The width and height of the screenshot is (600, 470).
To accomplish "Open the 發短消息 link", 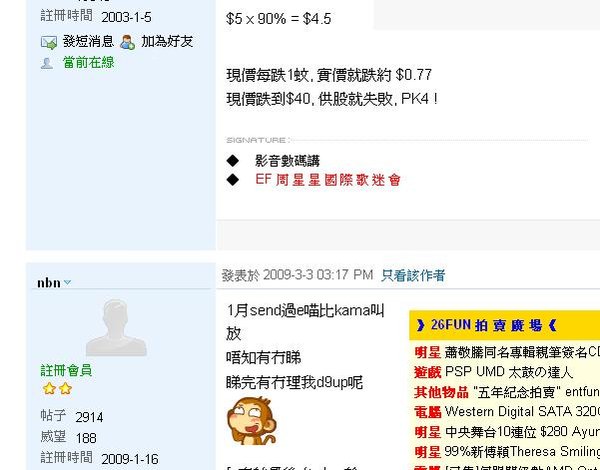I will click(x=88, y=41).
